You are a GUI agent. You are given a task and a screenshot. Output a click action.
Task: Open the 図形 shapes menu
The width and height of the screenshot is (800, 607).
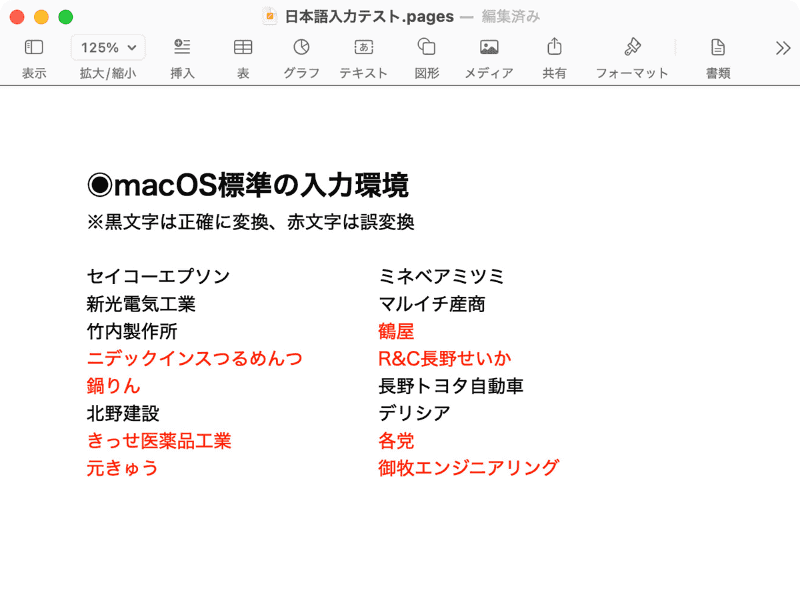tap(427, 47)
